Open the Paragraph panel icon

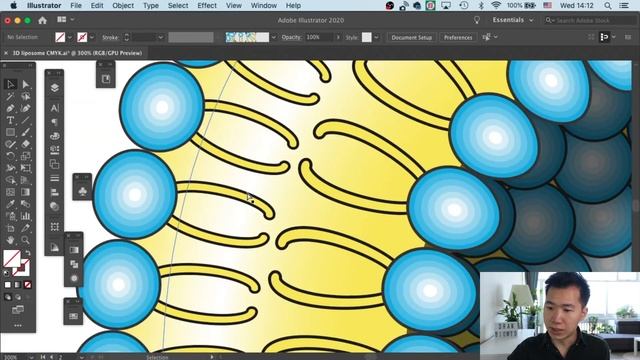point(54,122)
